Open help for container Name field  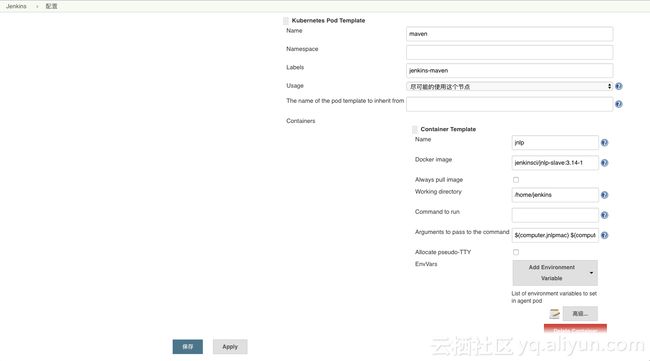tap(604, 143)
